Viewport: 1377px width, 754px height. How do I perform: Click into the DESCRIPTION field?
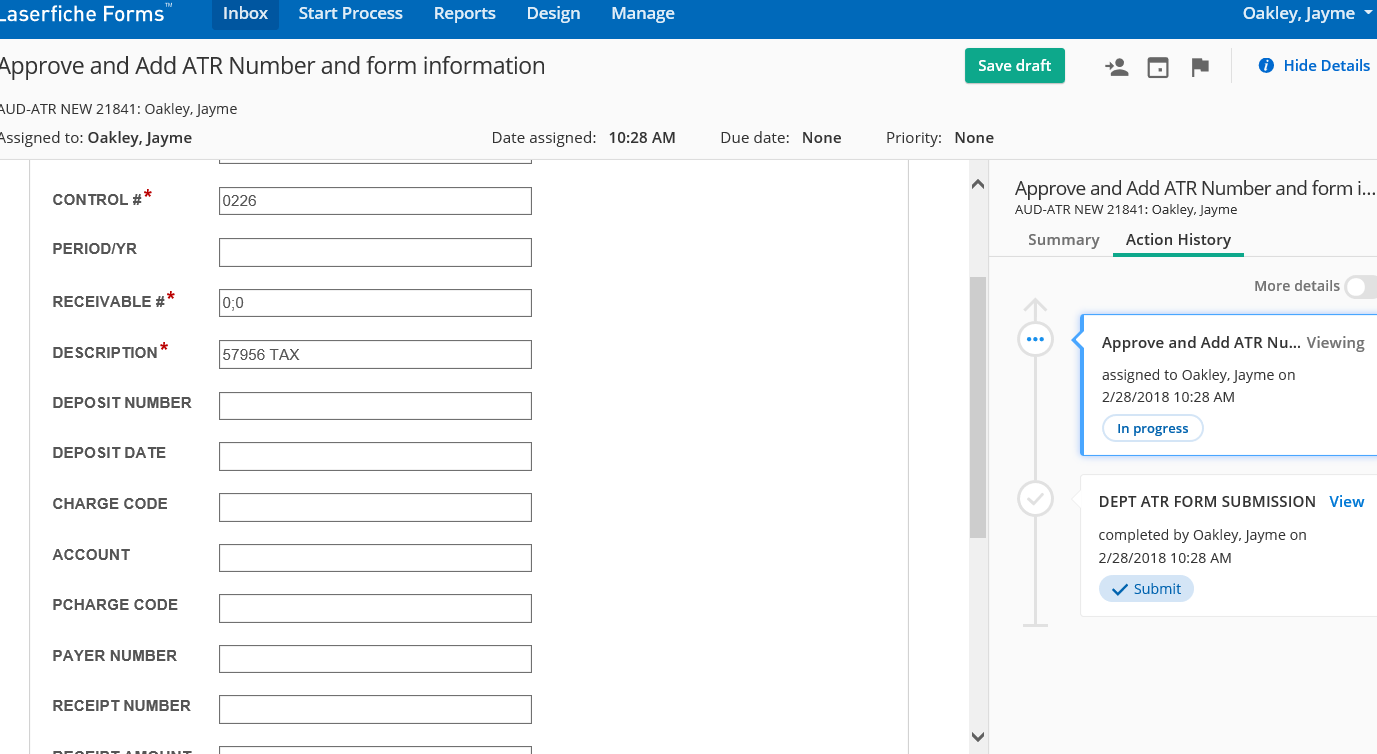pos(375,354)
